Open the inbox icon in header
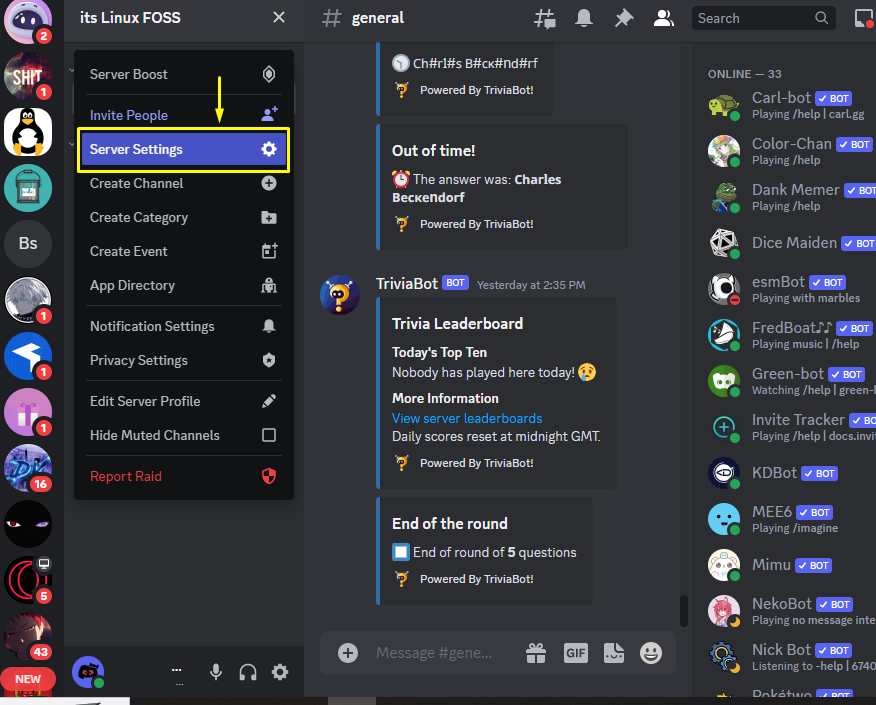Viewport: 876px width, 705px height. point(865,18)
